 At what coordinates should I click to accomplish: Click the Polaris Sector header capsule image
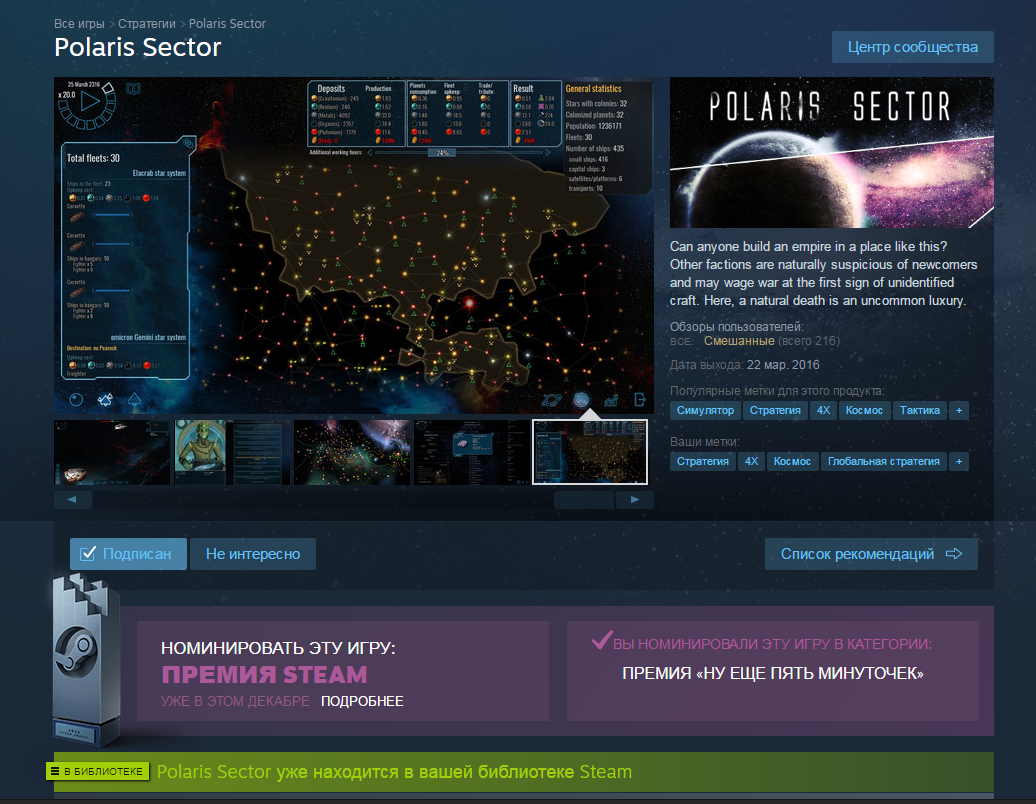832,153
